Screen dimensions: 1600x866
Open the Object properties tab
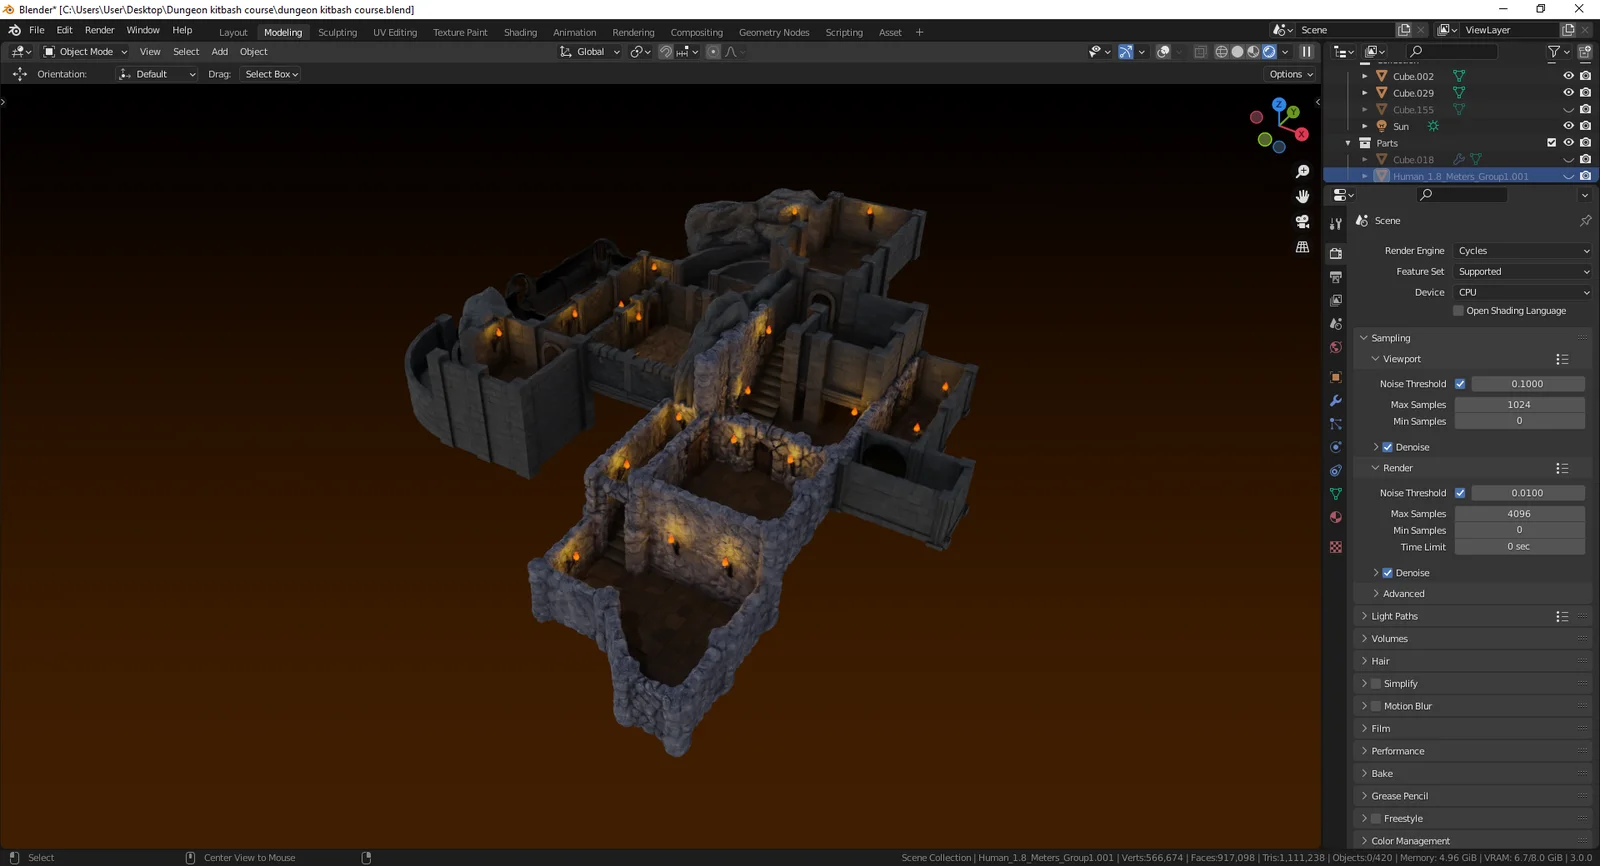coord(1336,377)
